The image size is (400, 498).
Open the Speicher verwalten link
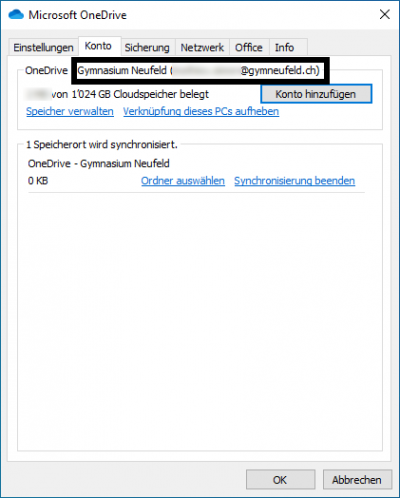click(x=70, y=111)
